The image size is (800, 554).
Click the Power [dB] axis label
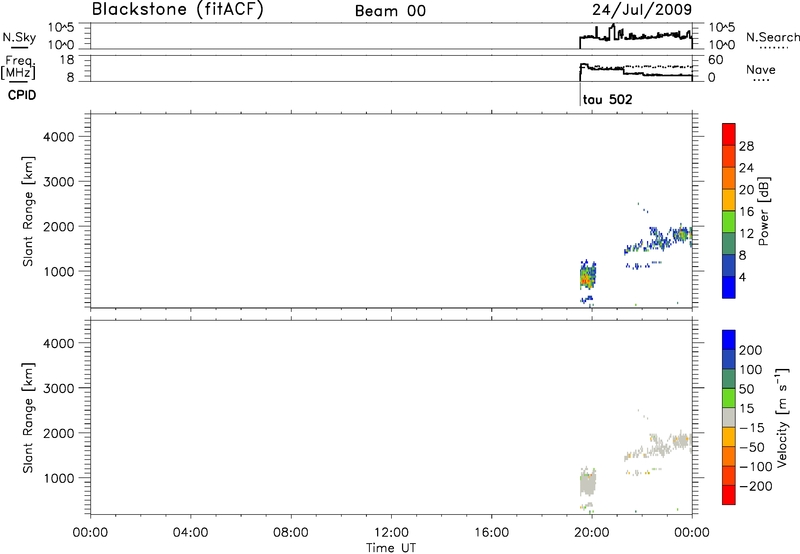(x=764, y=211)
